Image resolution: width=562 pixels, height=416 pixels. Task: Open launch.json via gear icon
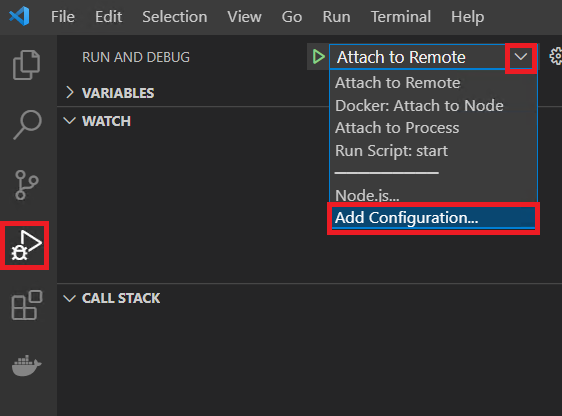point(555,57)
